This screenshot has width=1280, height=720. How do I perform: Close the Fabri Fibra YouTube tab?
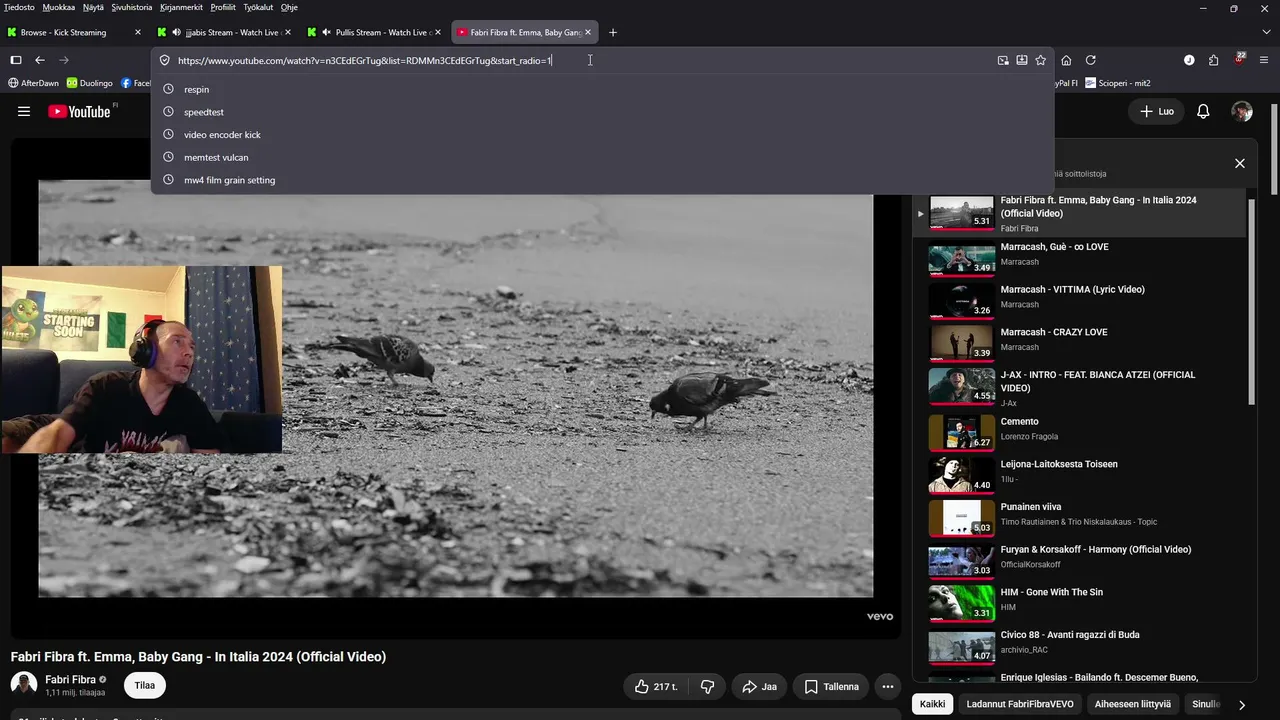point(588,32)
